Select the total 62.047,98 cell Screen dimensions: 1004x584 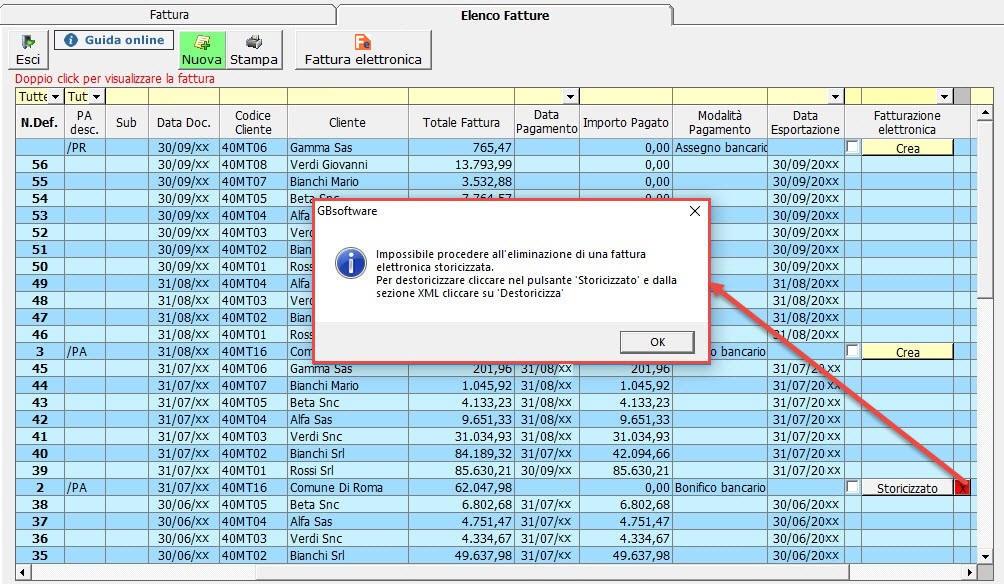[x=461, y=487]
